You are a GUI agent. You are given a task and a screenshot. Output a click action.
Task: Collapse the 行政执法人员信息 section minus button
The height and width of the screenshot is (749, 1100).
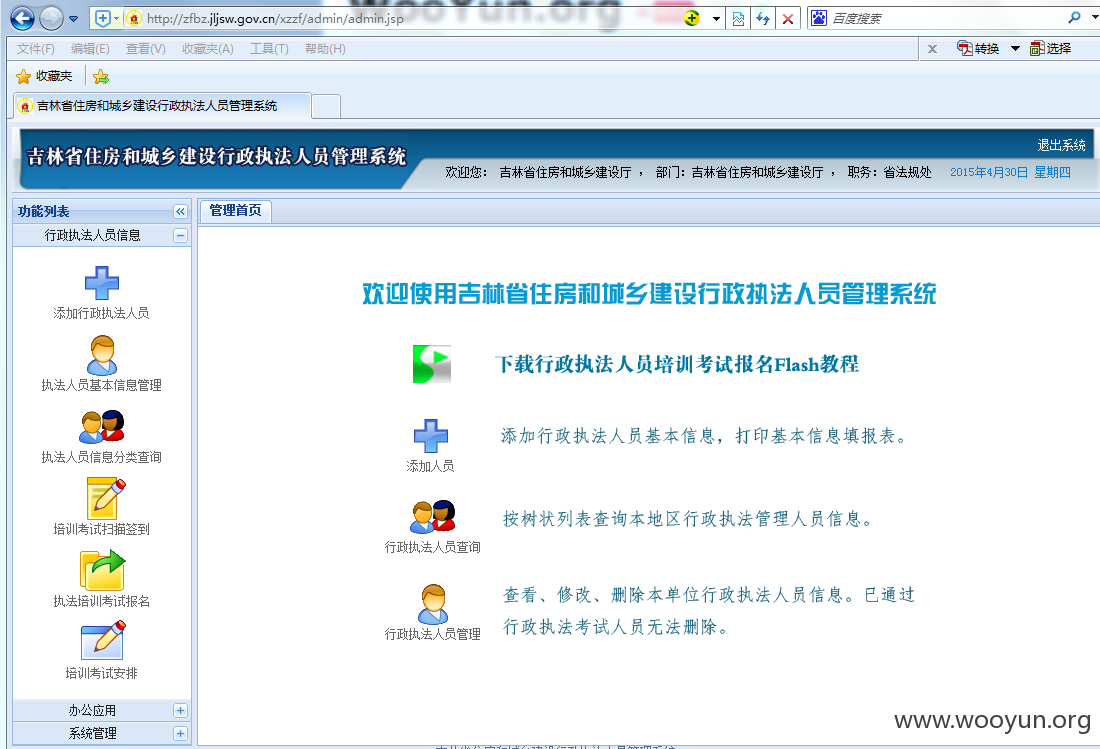click(x=180, y=236)
